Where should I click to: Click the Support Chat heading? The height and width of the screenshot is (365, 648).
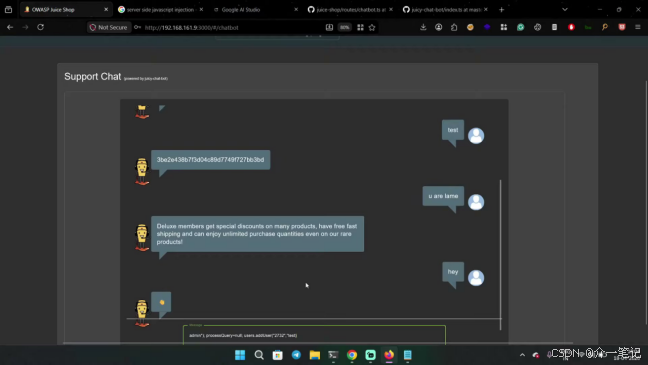pos(93,76)
